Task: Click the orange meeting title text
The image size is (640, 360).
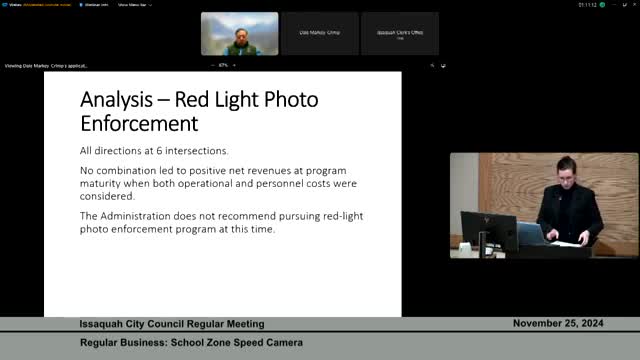Action: tap(47, 5)
